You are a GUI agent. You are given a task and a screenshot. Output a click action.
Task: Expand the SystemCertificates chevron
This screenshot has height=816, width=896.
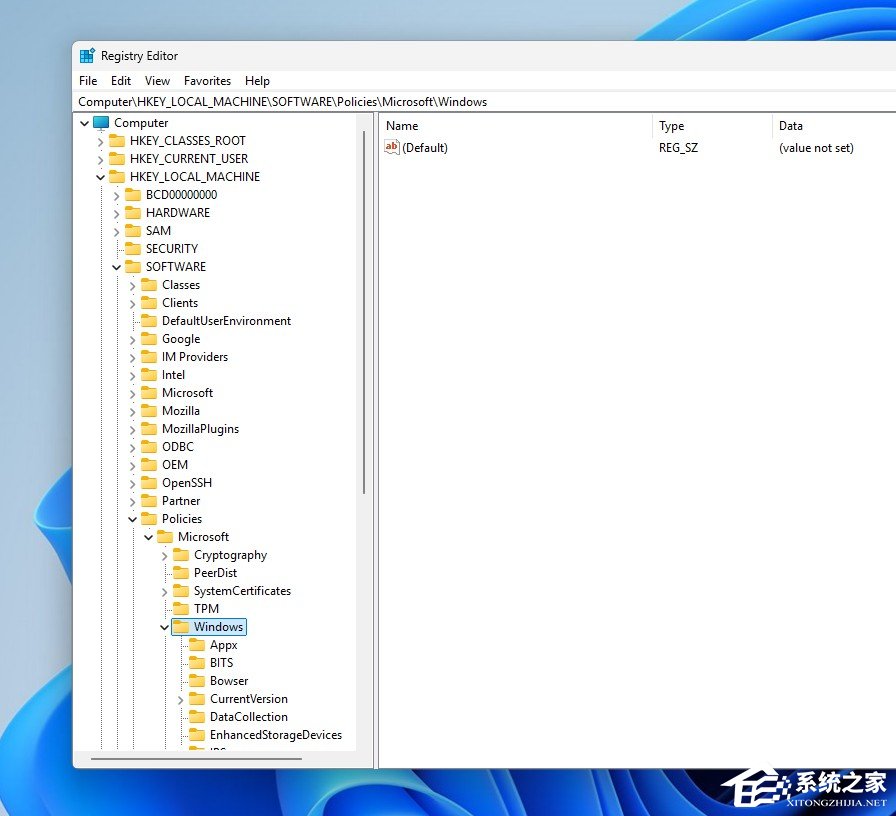tap(165, 591)
